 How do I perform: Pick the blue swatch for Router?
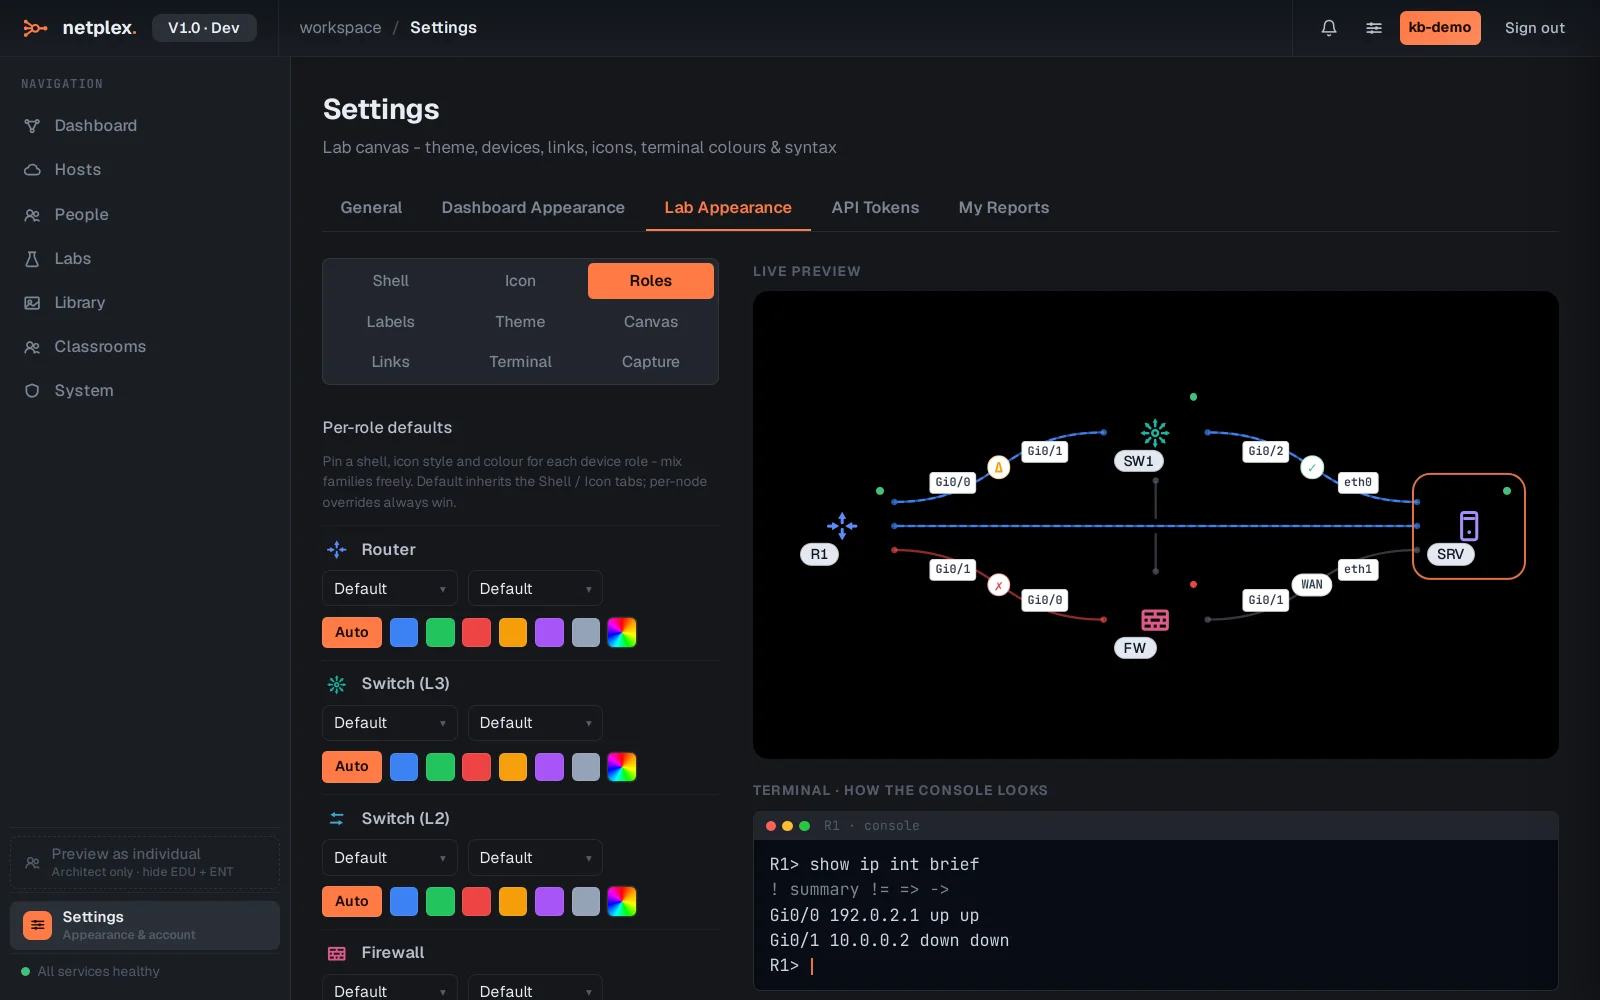pos(404,632)
